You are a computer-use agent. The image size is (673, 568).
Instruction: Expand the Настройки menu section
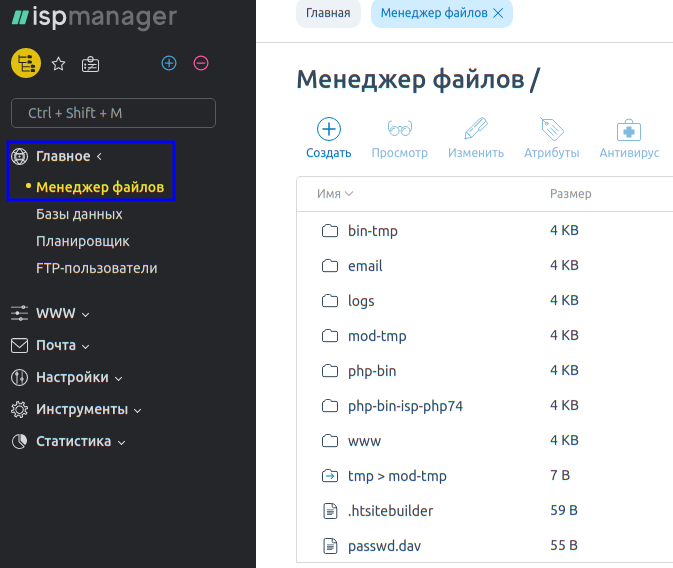pyautogui.click(x=79, y=377)
